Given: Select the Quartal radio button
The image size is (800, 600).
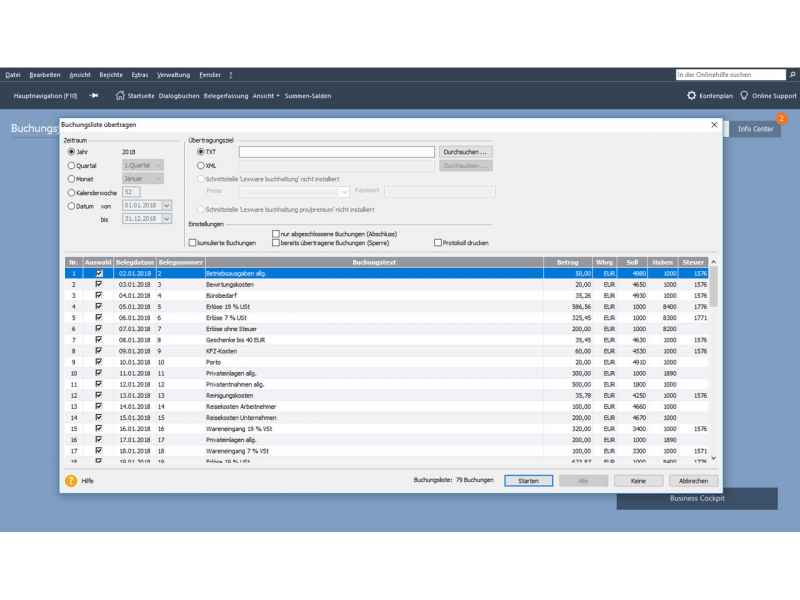Looking at the screenshot, I should click(71, 166).
